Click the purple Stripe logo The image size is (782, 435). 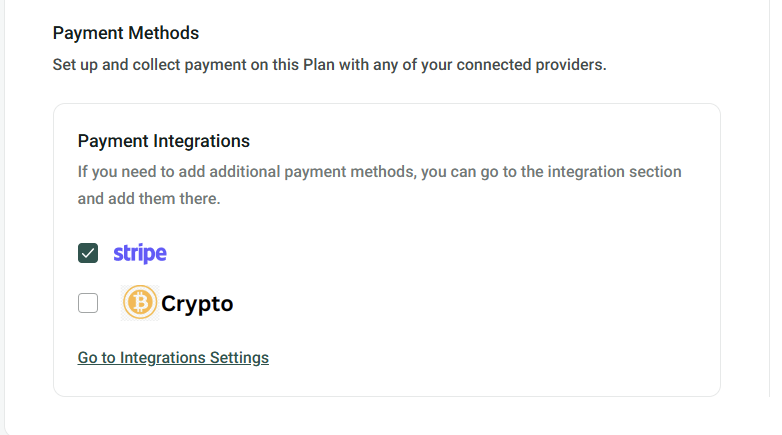click(x=140, y=253)
